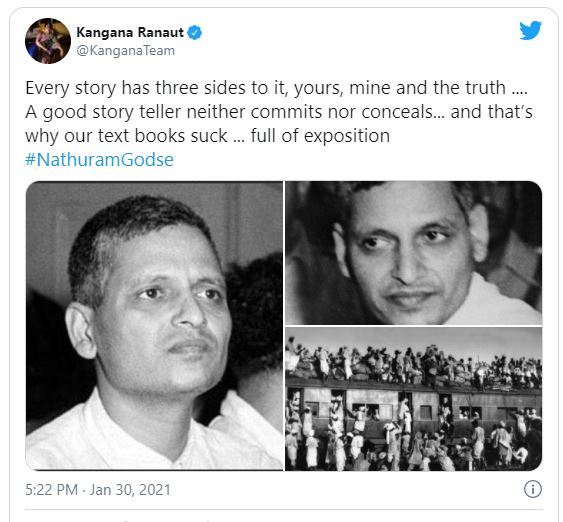Open the 5:22 PM timestamp link
Image resolution: width=563 pixels, height=522 pixels.
point(51,490)
